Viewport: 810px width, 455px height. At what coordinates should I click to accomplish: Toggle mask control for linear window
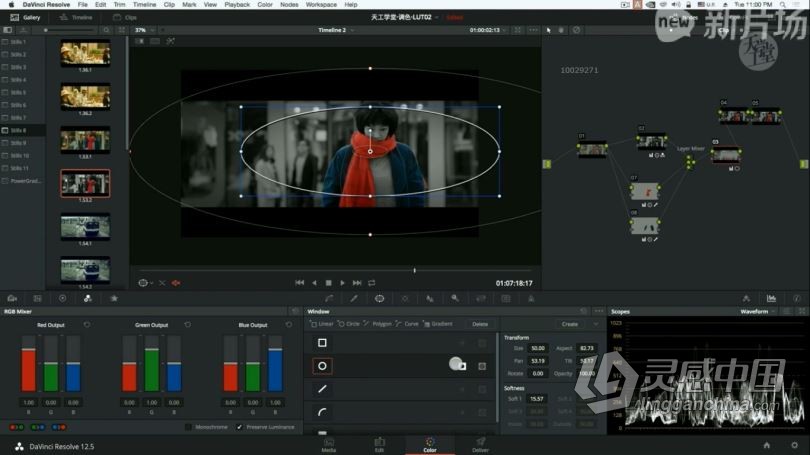[482, 343]
